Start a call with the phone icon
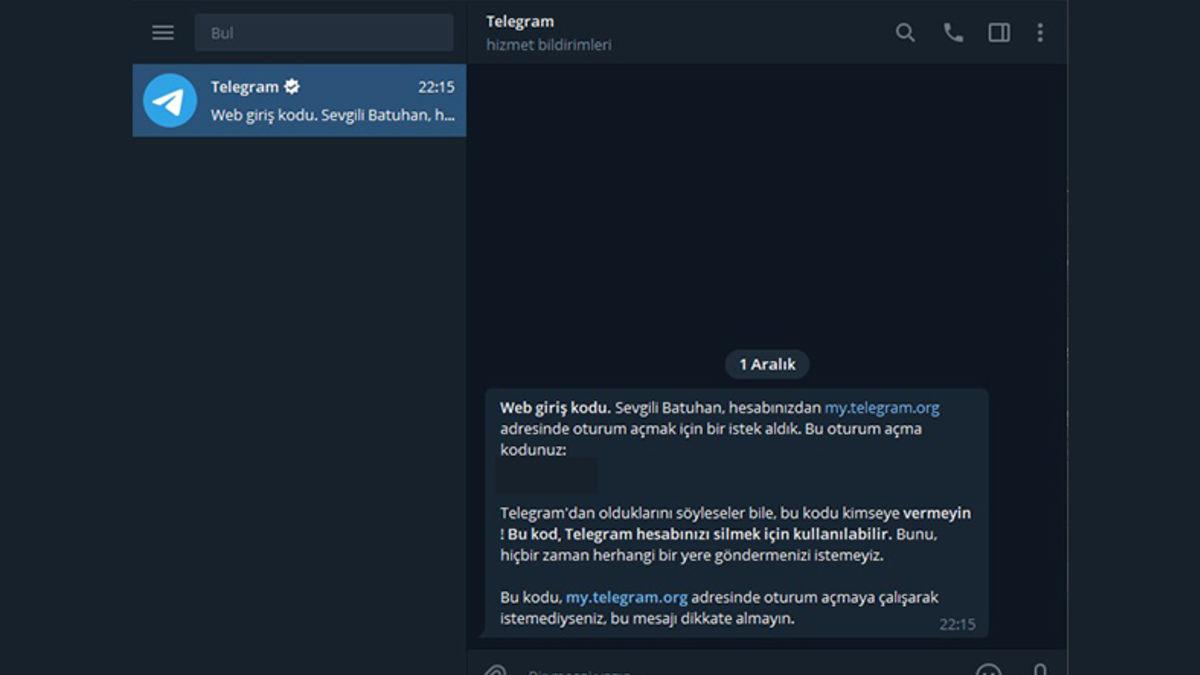 pyautogui.click(x=953, y=33)
